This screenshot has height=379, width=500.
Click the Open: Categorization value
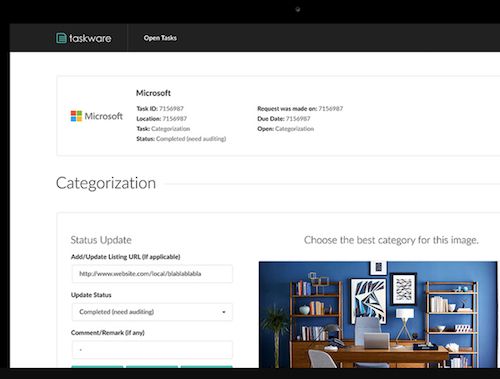click(295, 129)
